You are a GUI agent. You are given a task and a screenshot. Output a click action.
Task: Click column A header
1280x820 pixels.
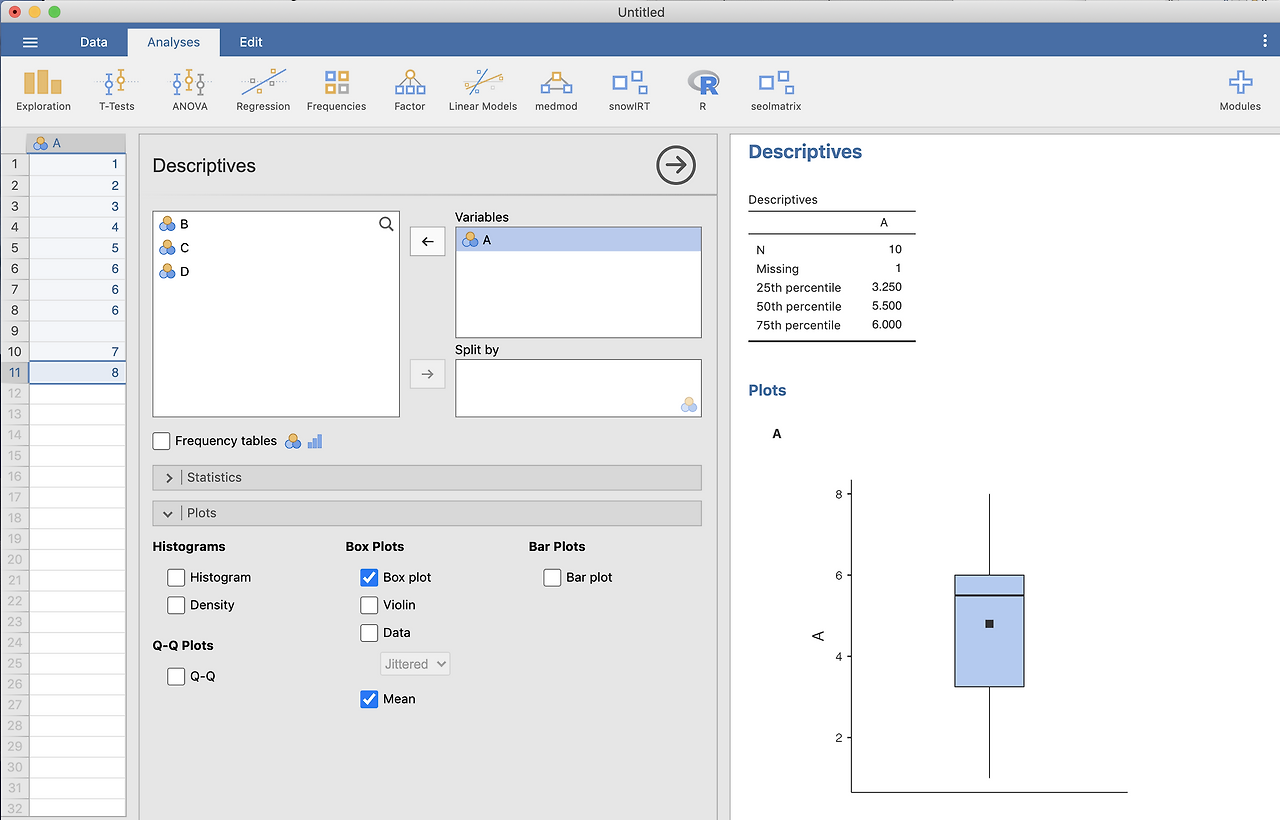pos(78,143)
